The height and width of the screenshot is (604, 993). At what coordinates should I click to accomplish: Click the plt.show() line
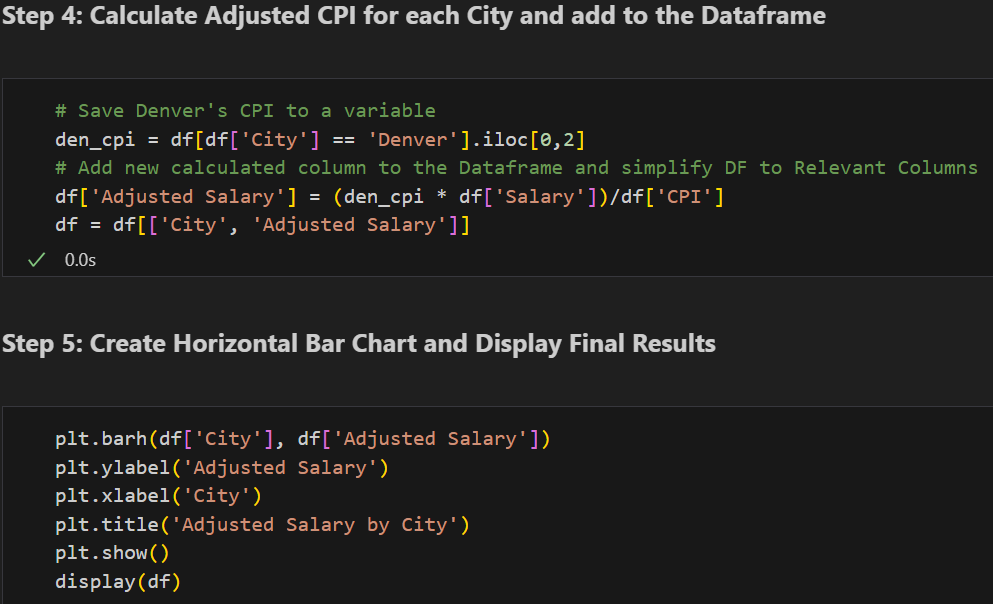[112, 553]
